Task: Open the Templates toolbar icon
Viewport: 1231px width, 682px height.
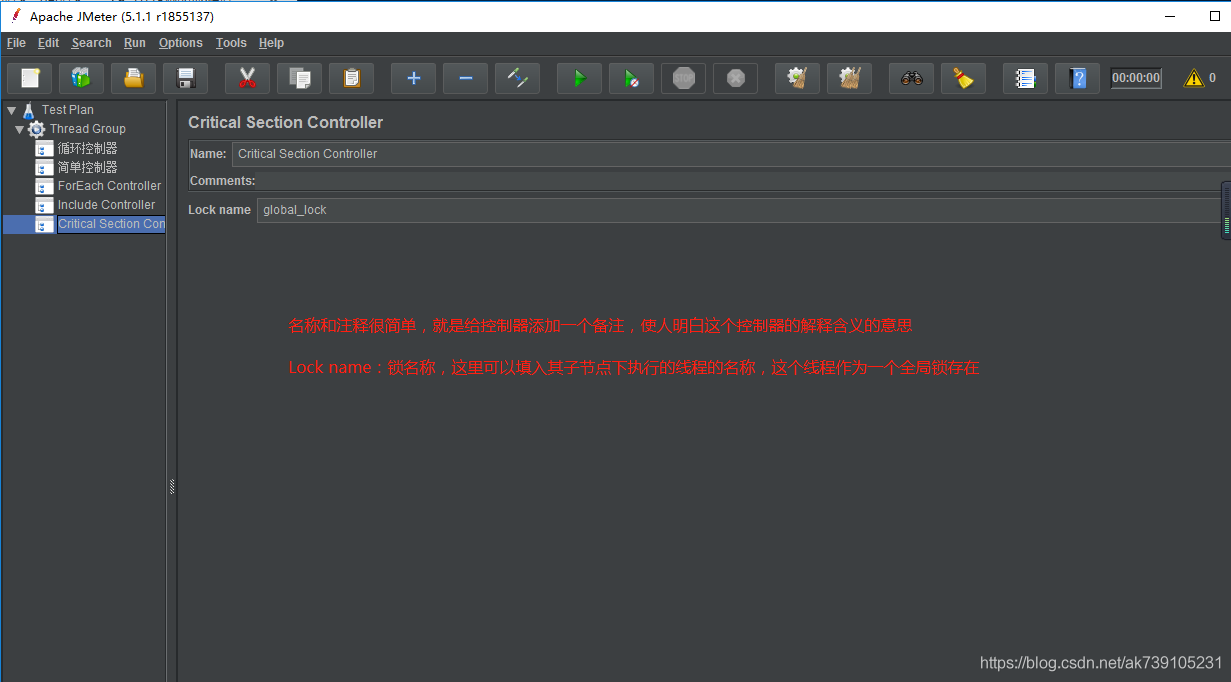Action: point(82,78)
